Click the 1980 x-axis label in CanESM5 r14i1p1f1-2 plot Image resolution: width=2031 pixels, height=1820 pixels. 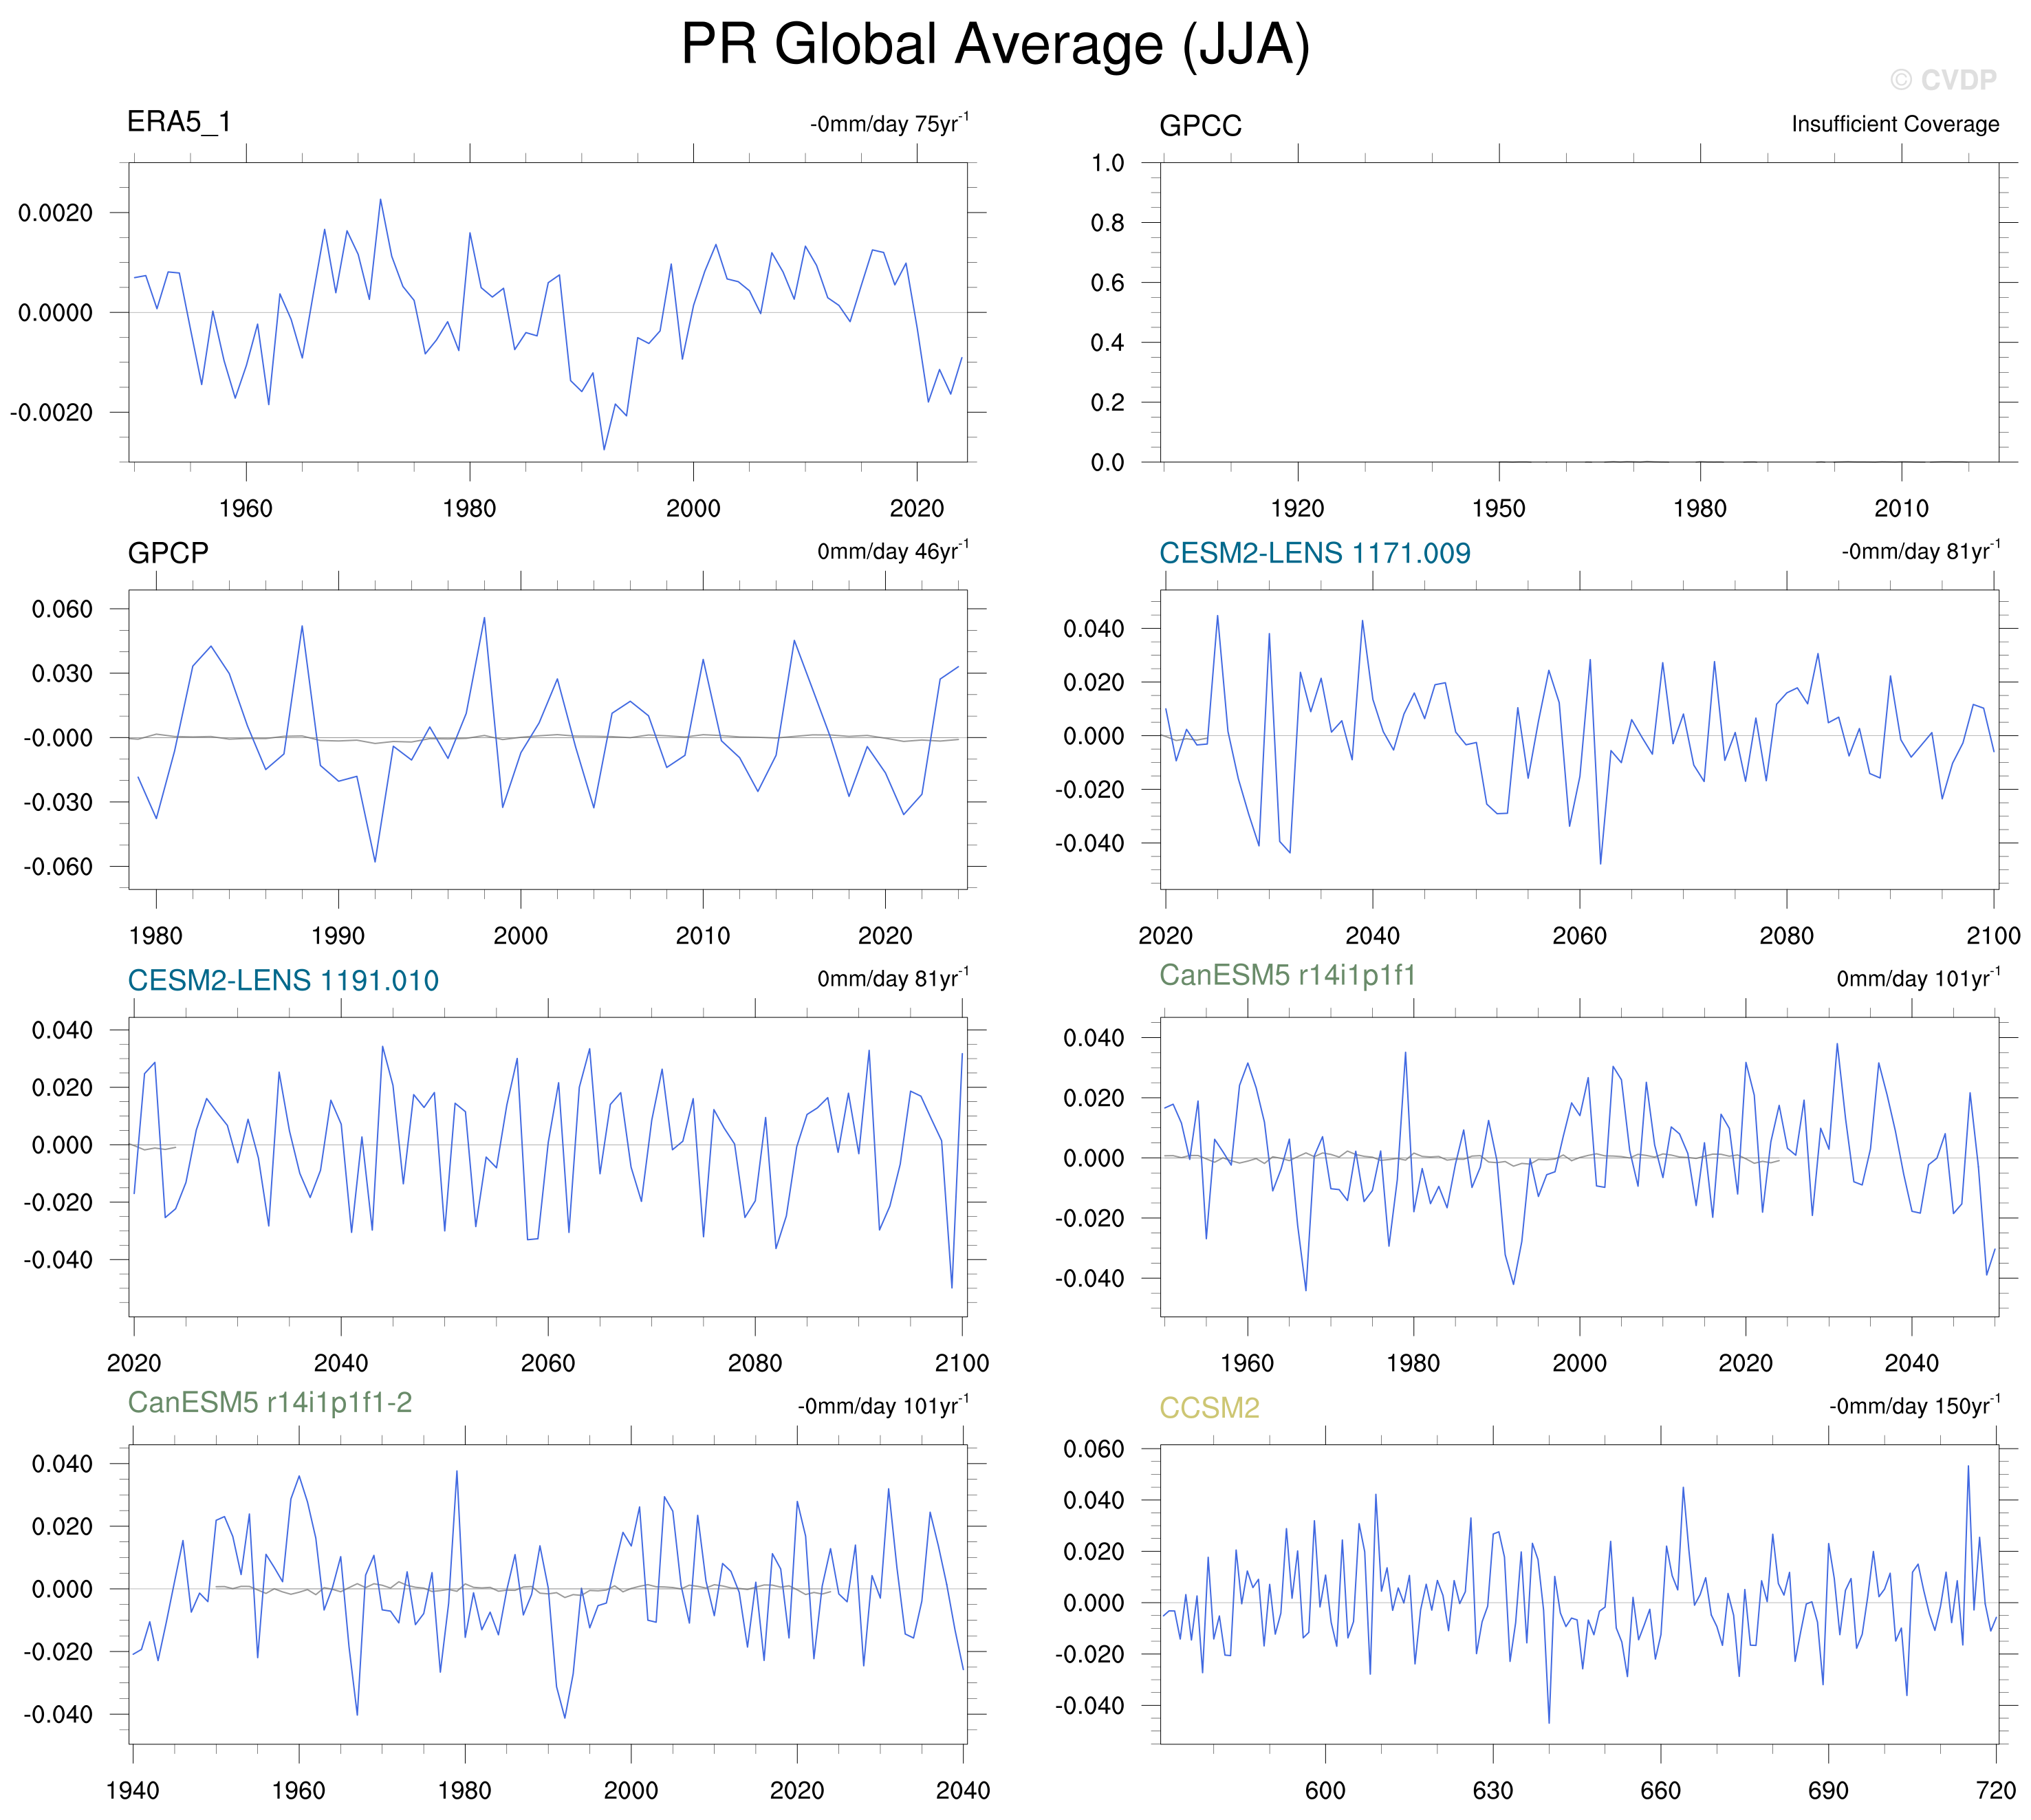465,1790
